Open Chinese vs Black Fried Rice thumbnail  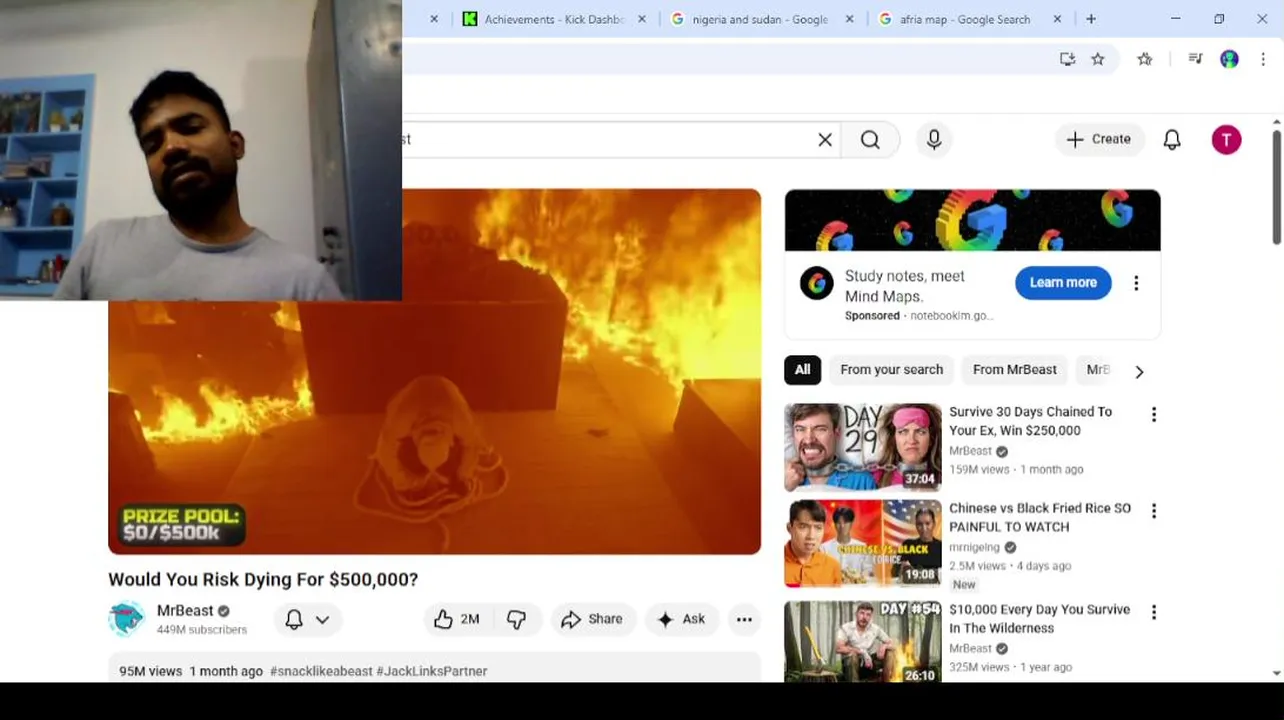(863, 543)
